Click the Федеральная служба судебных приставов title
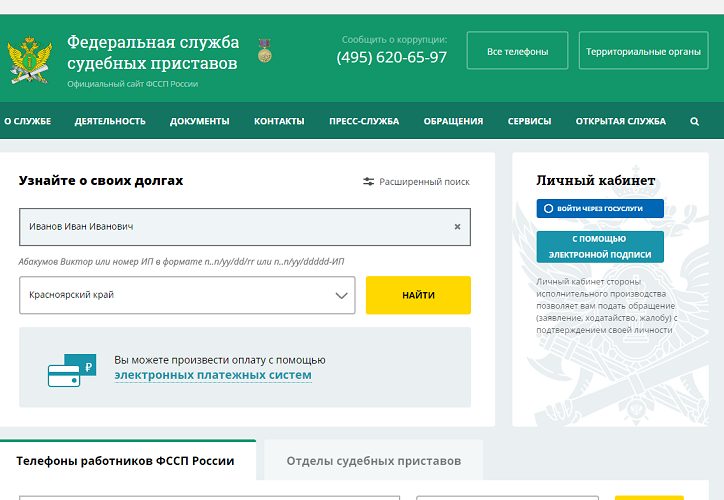 (x=153, y=53)
